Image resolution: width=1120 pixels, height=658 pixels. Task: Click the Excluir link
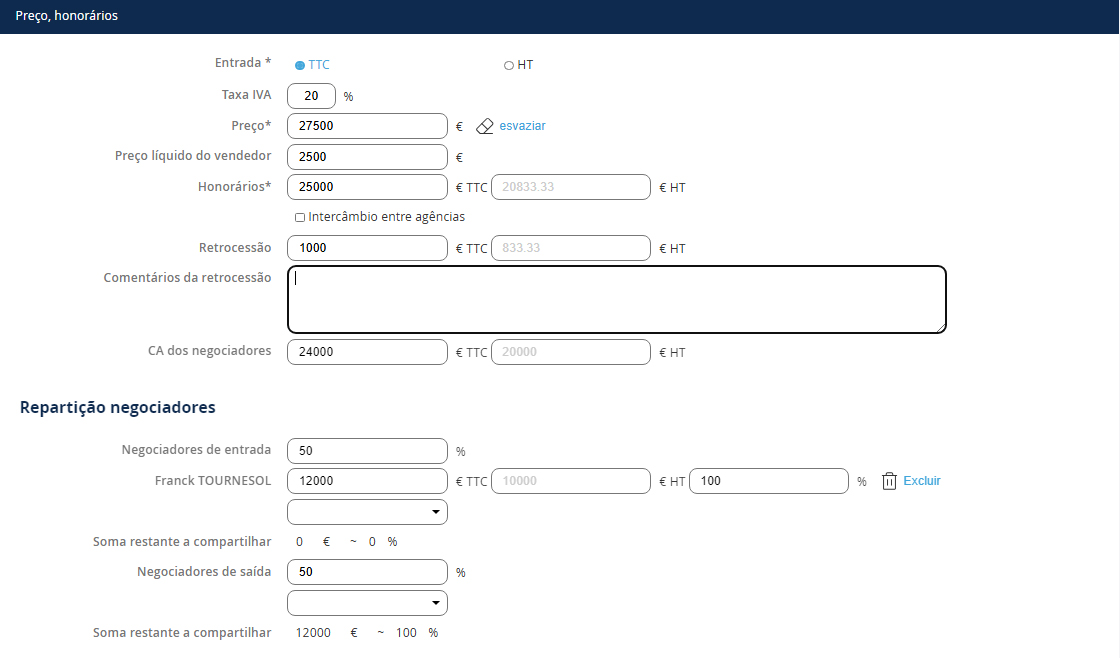[921, 481]
